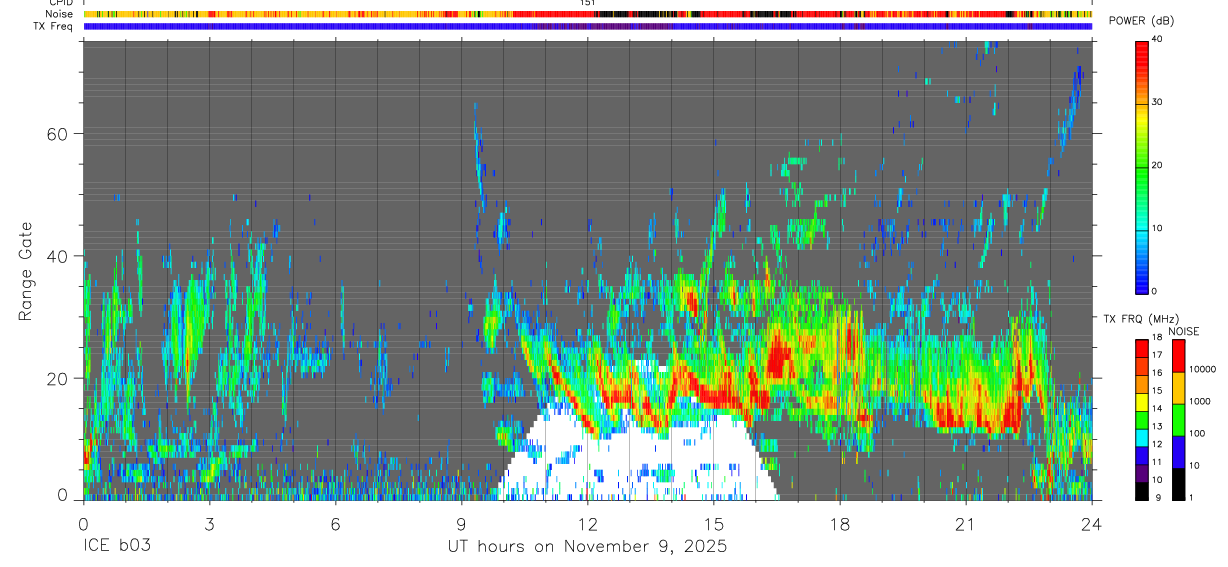Pick the red top swatch of NOISE legend
Viewport: 1228px width, 567px height.
click(x=1179, y=356)
